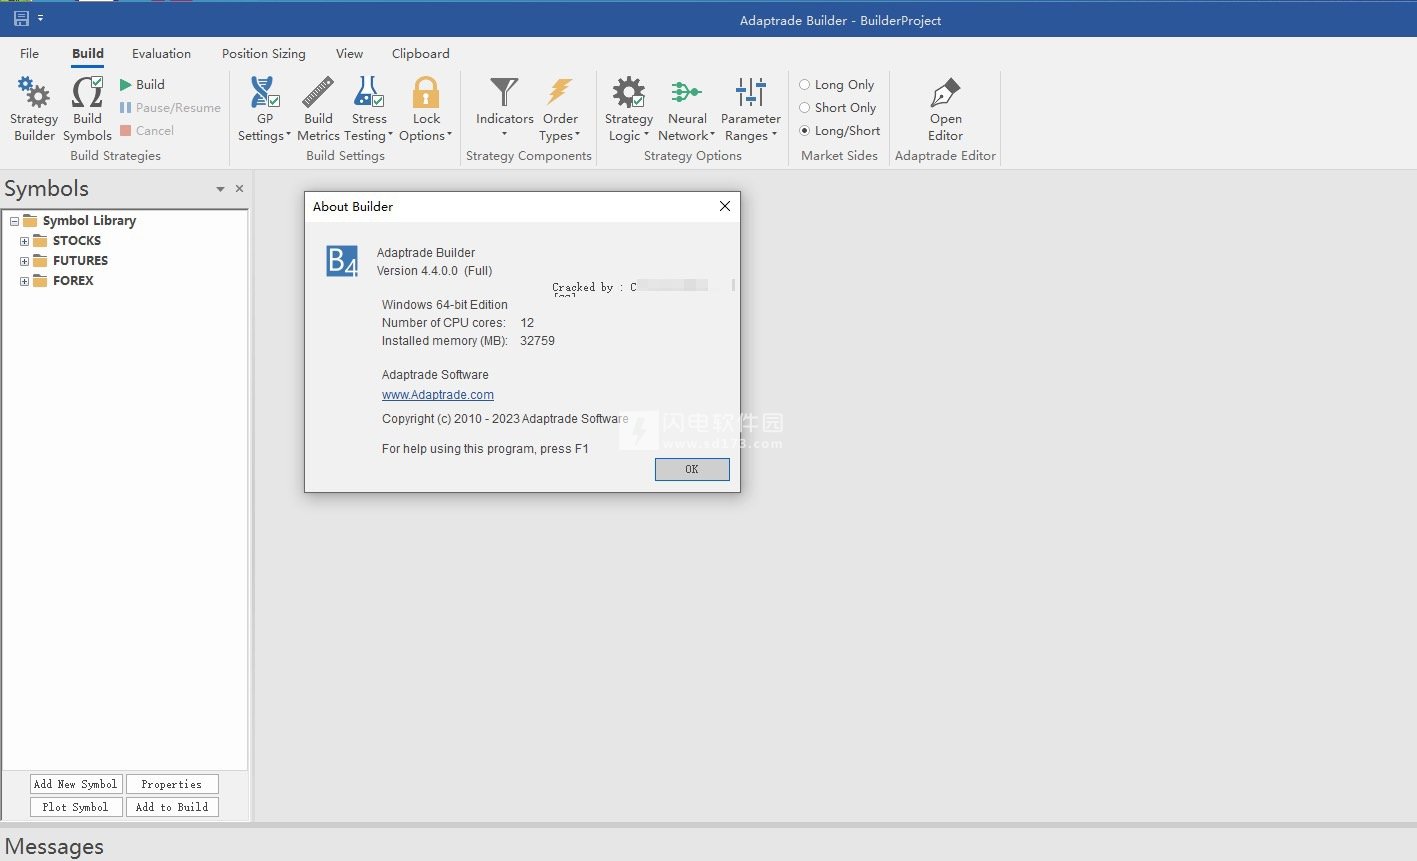Click the save icon in title bar
Viewport: 1417px width, 861px height.
pos(21,18)
